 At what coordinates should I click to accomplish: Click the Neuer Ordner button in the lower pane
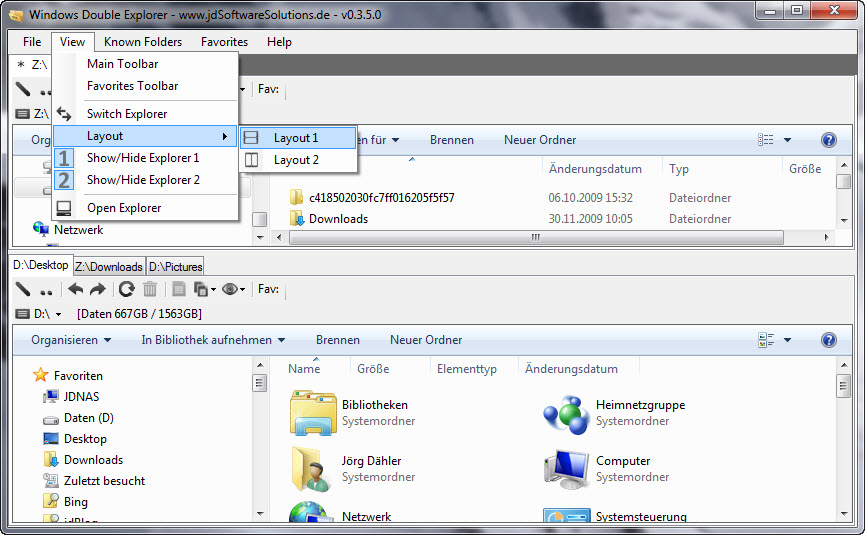426,340
